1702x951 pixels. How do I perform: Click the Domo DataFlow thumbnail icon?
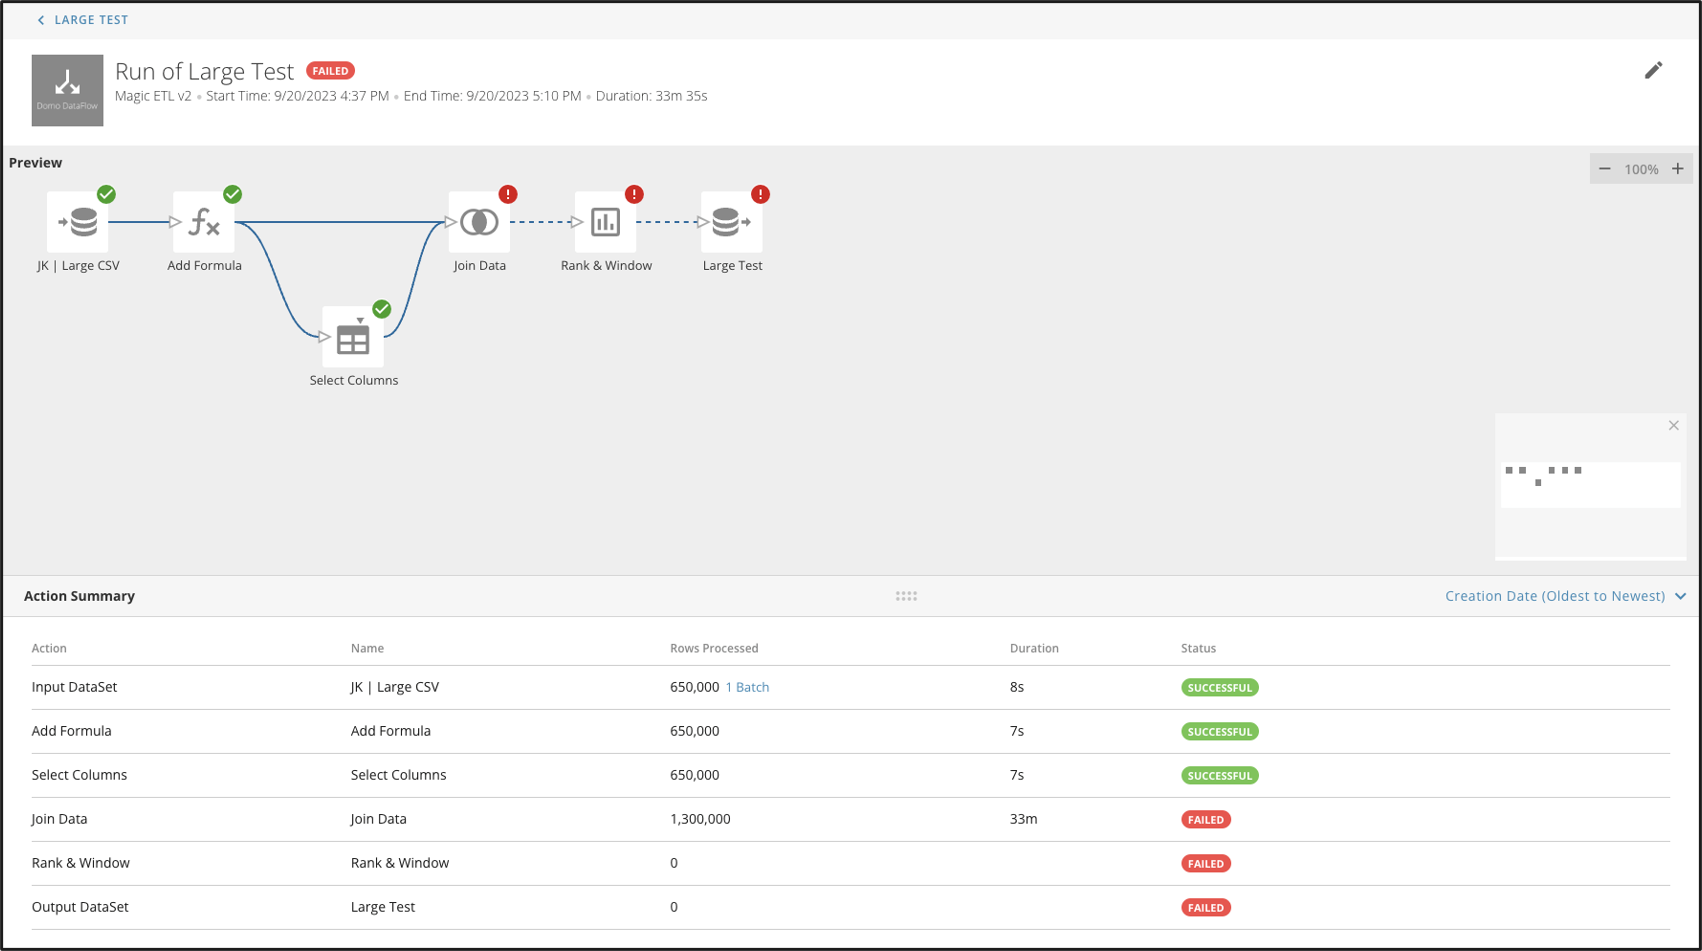click(x=67, y=90)
